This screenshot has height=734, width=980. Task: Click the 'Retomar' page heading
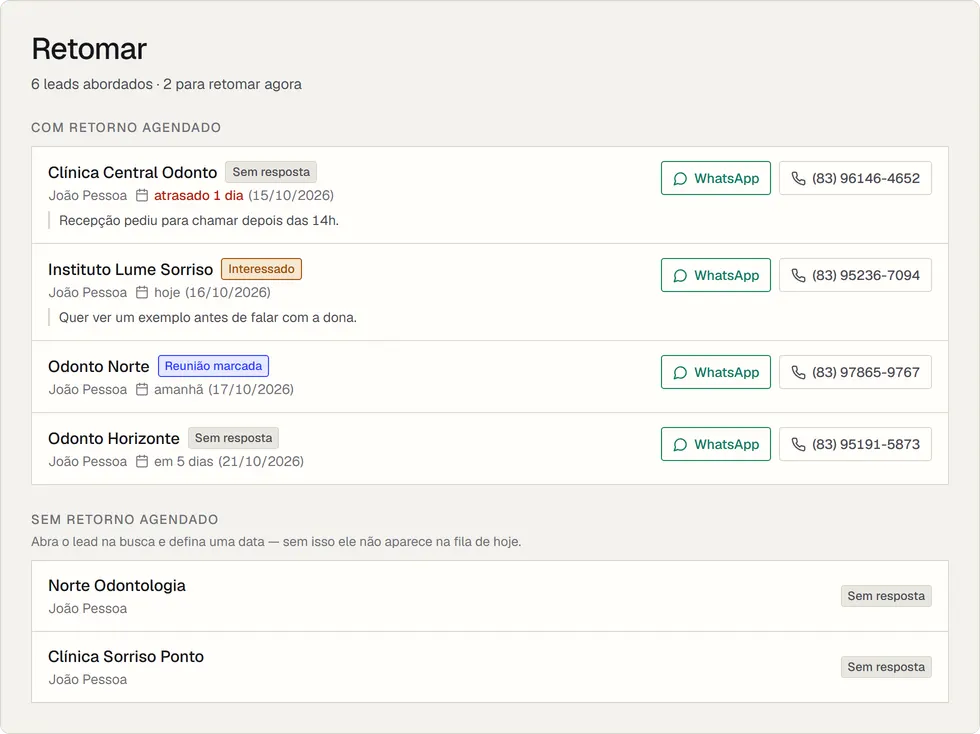89,49
